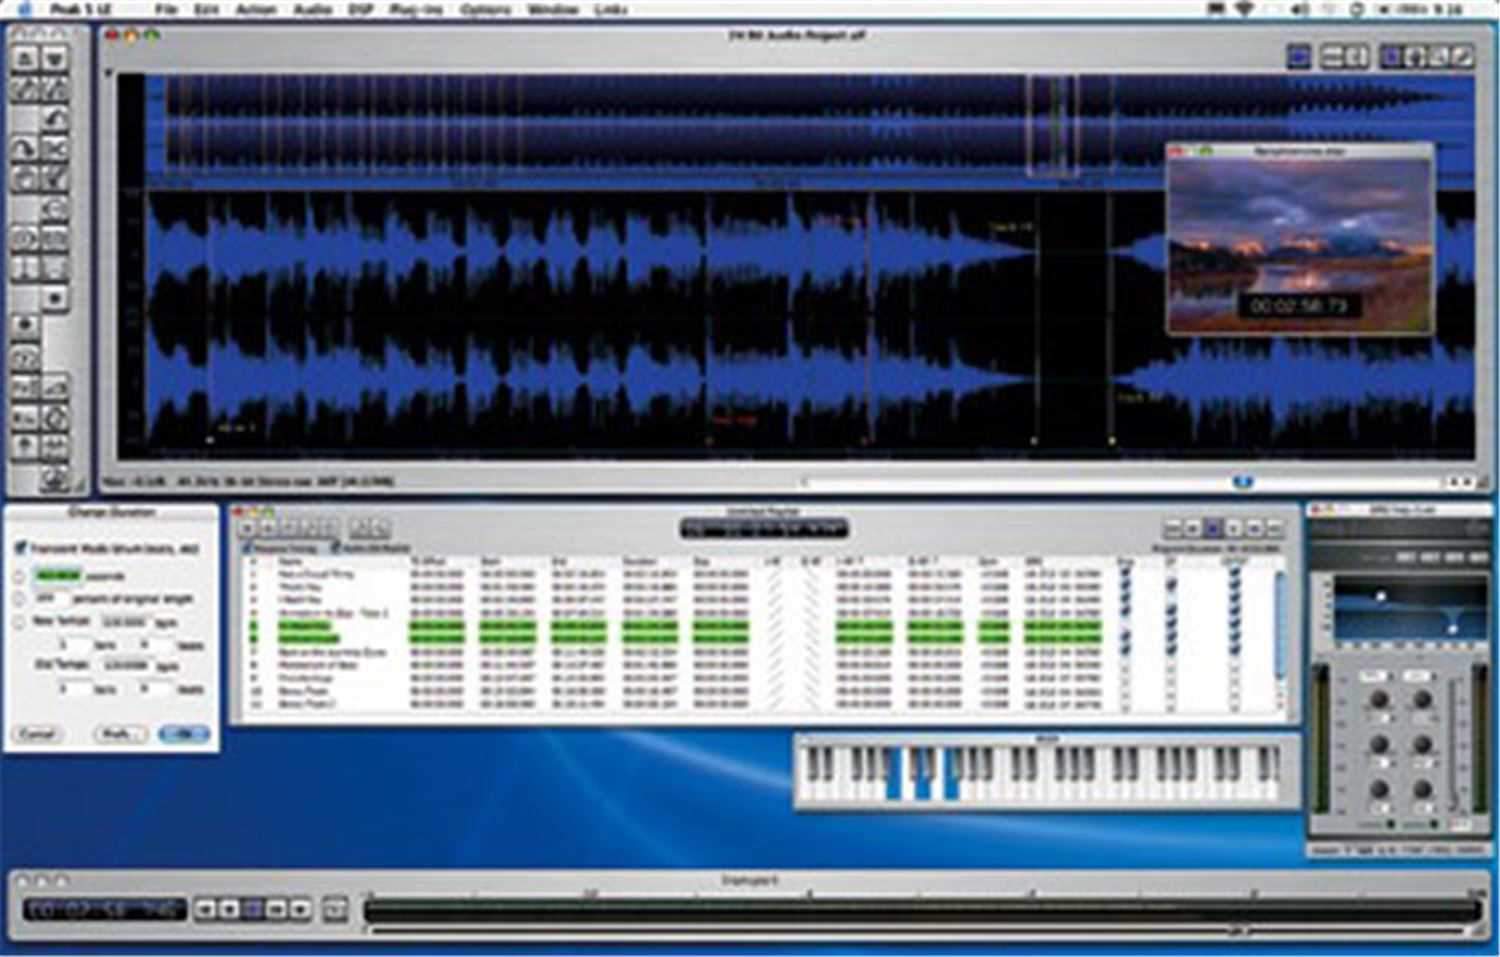
Task: Open the File menu
Action: [x=166, y=9]
